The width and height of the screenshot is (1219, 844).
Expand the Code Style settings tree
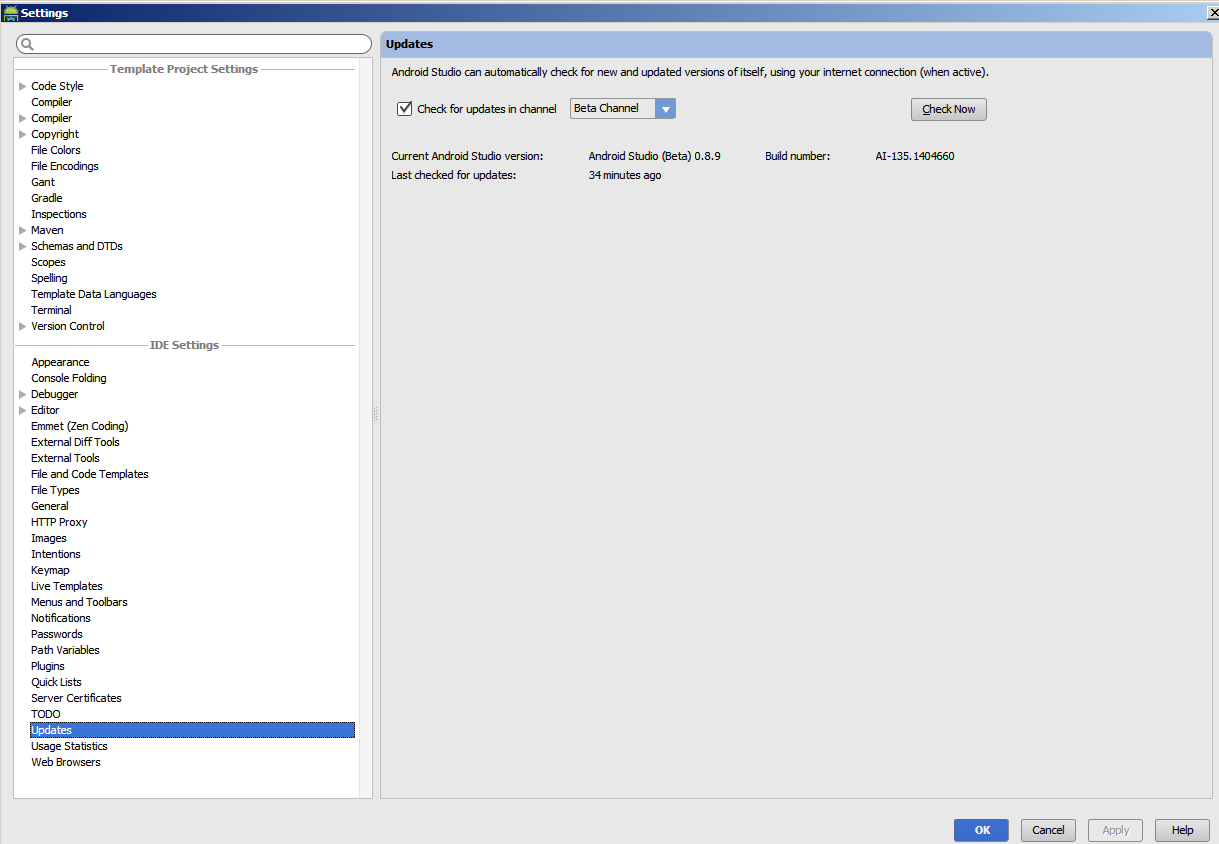(x=21, y=86)
